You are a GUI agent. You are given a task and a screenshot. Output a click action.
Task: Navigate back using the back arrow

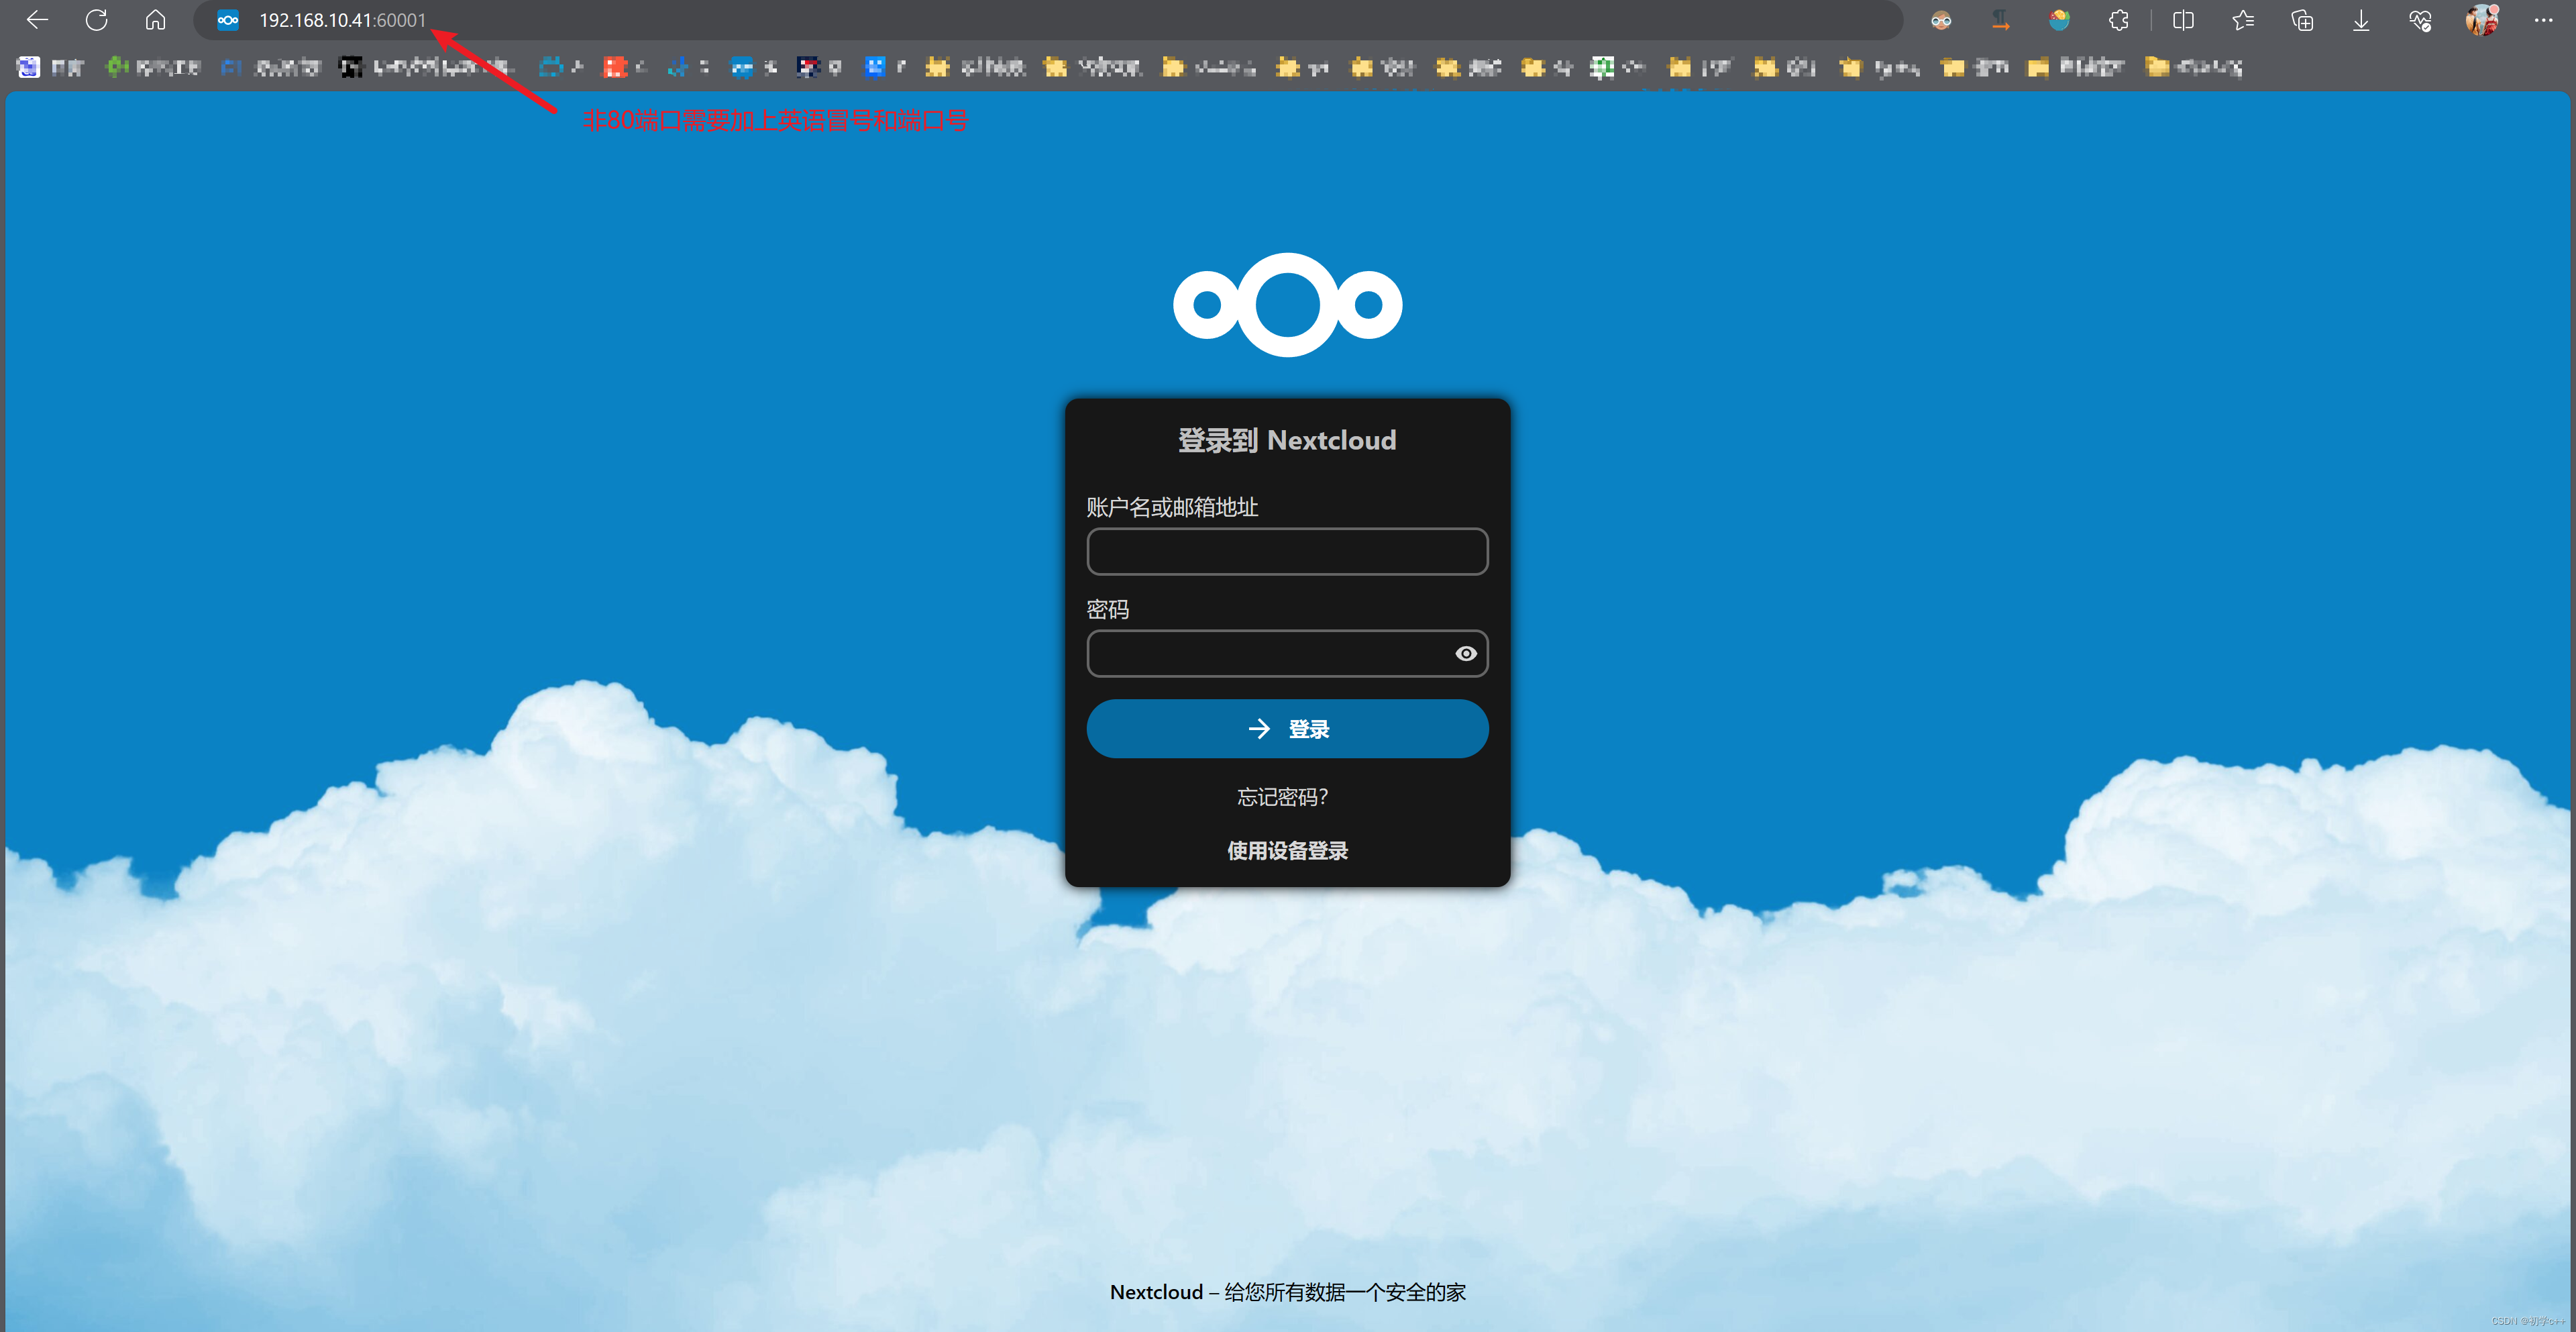tap(36, 19)
